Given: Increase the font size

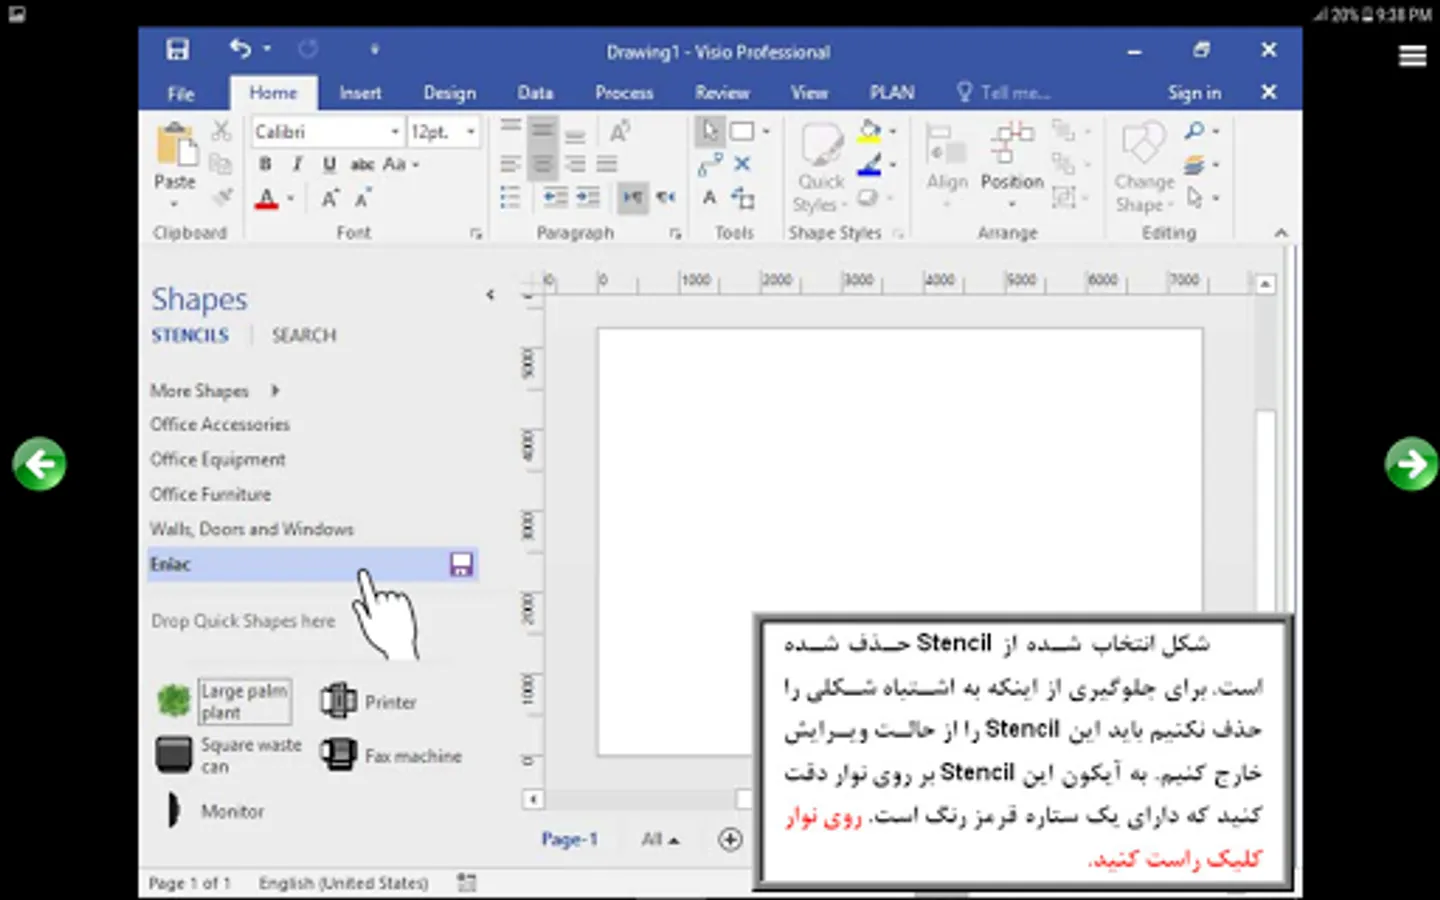Looking at the screenshot, I should pos(330,198).
